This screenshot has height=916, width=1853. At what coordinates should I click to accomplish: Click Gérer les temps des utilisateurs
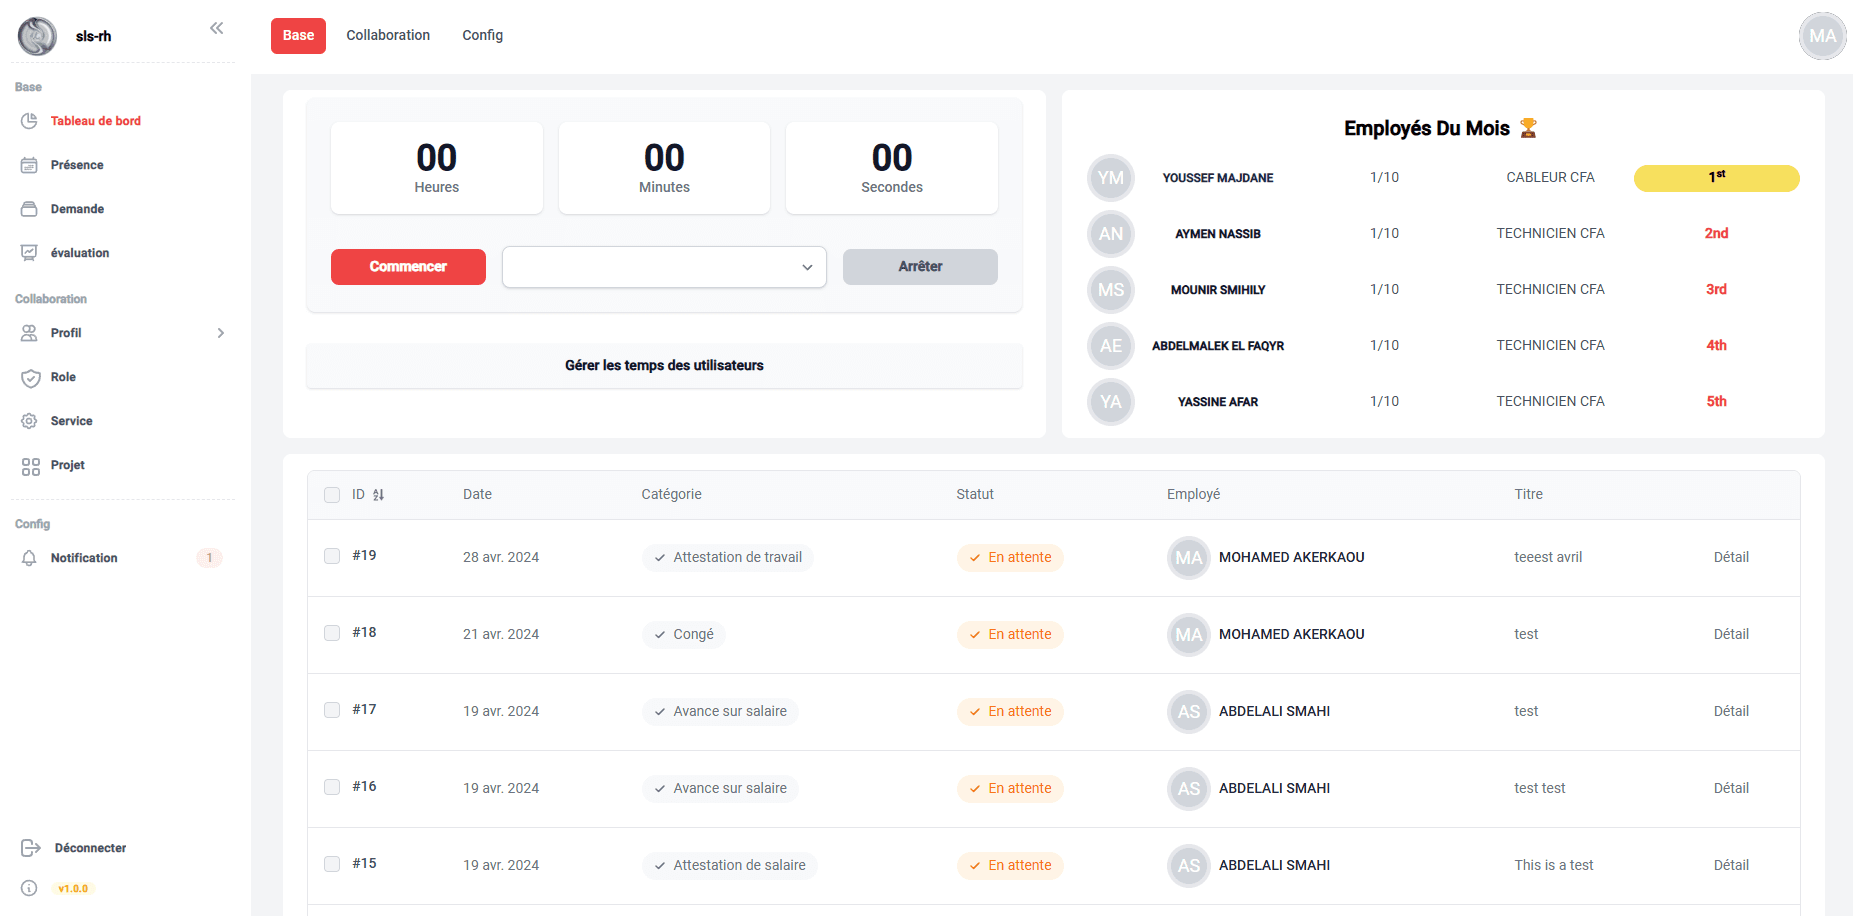pos(664,366)
